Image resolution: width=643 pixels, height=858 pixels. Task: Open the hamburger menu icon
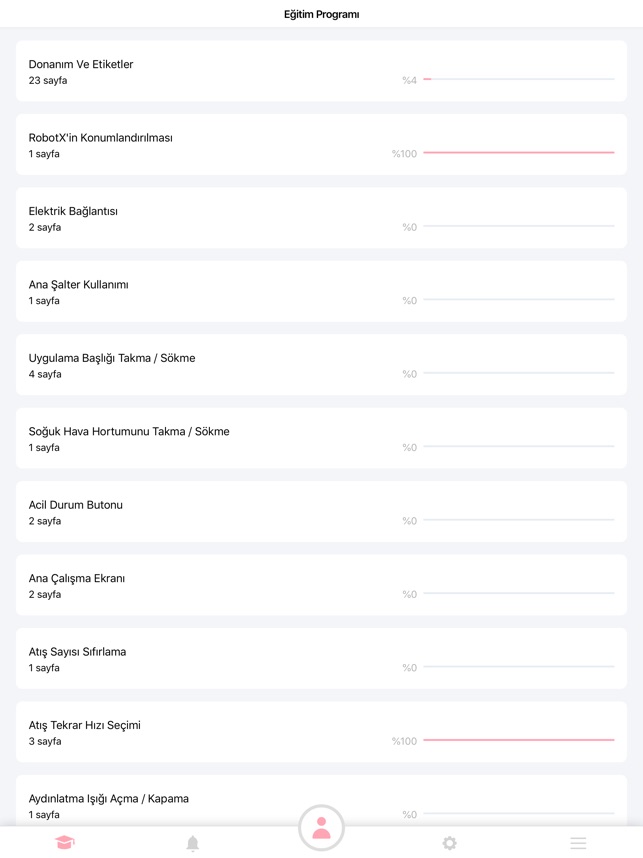(x=578, y=843)
